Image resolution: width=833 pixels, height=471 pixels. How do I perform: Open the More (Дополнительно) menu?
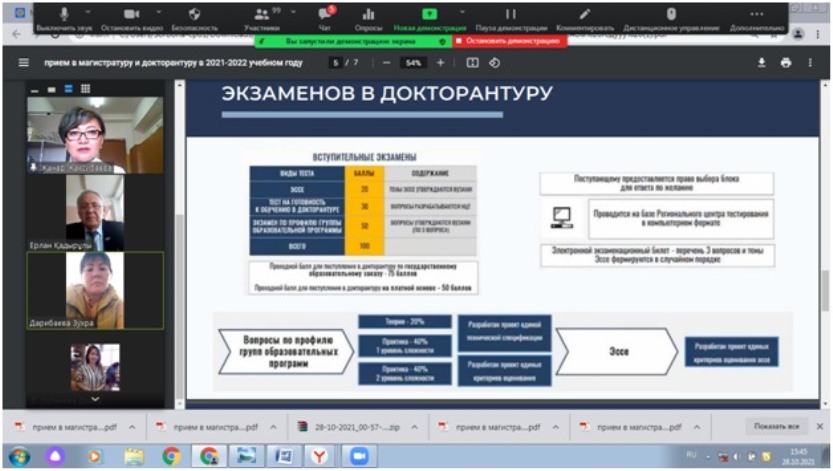tap(755, 15)
